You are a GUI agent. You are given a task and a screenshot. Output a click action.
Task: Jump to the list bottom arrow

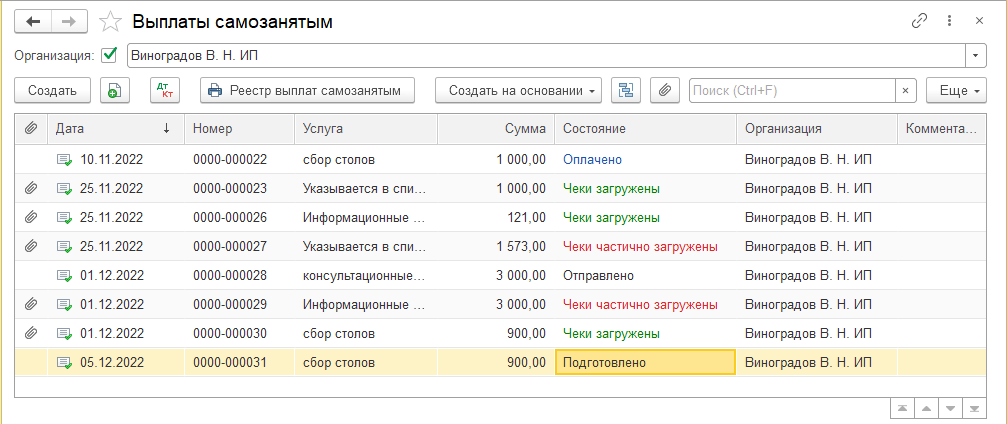coord(975,408)
